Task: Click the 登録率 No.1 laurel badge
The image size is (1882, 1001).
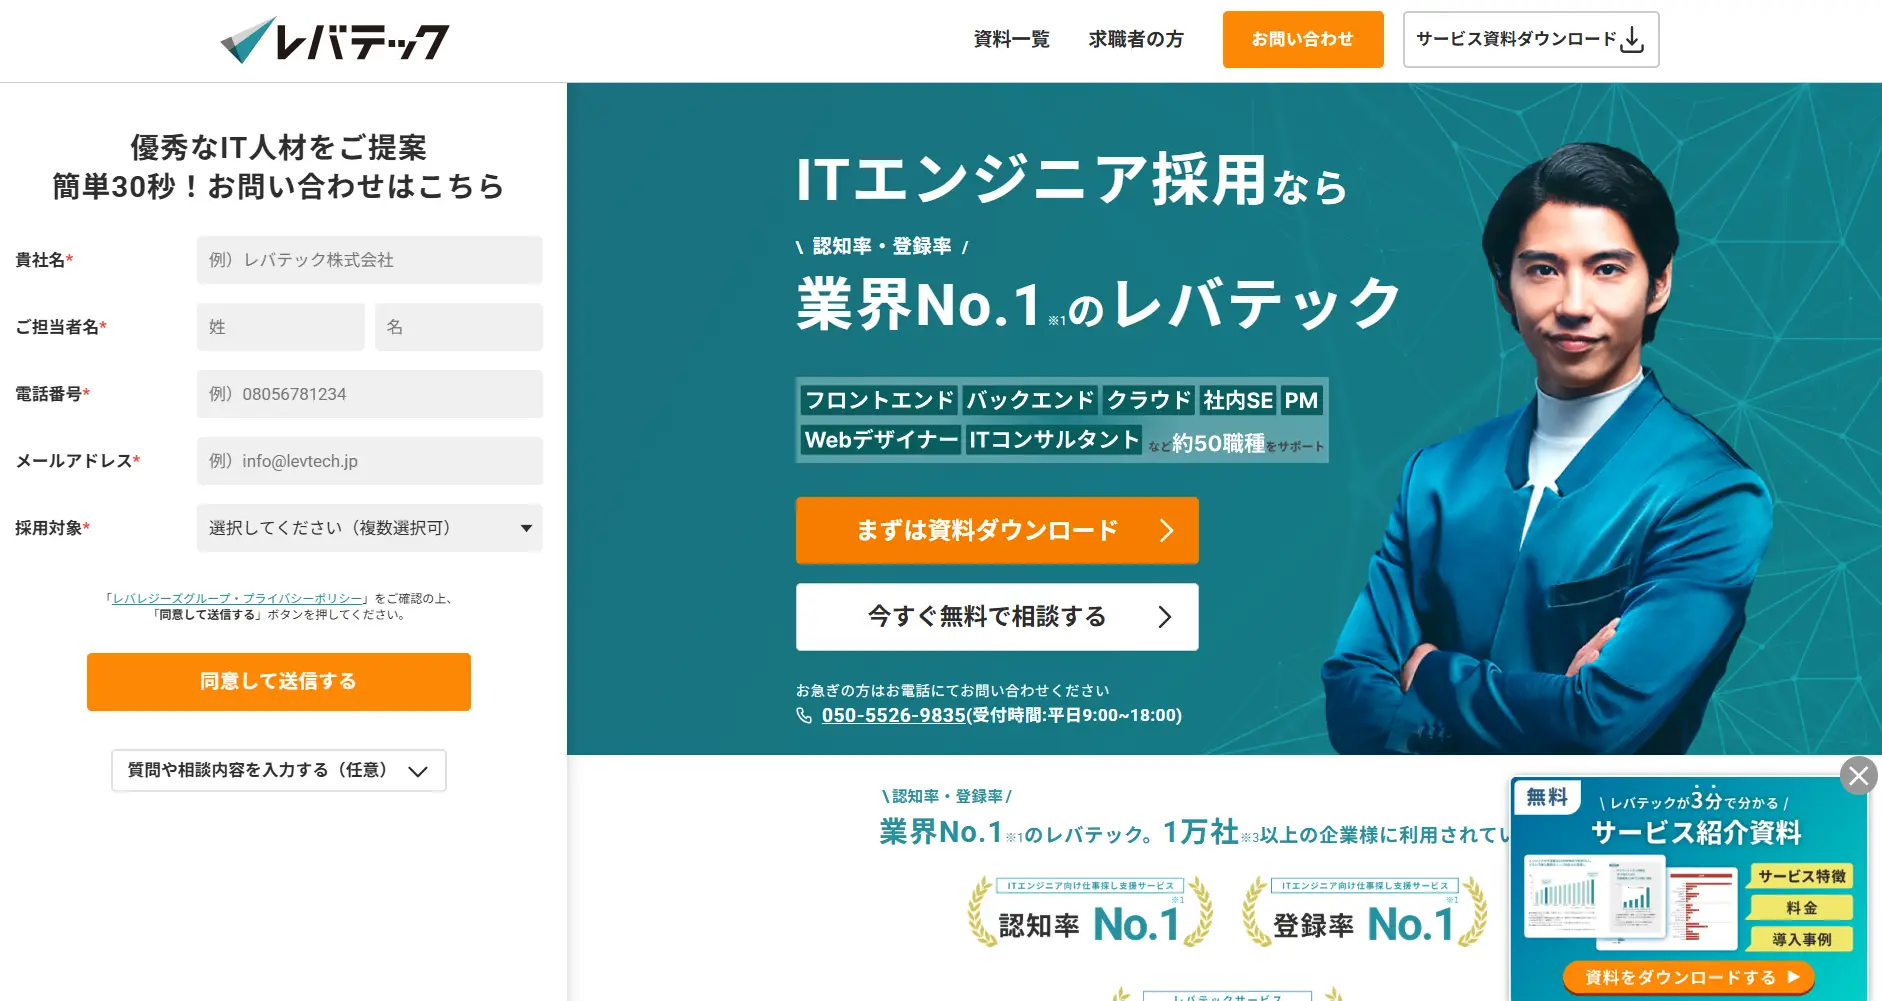Action: pos(1365,912)
